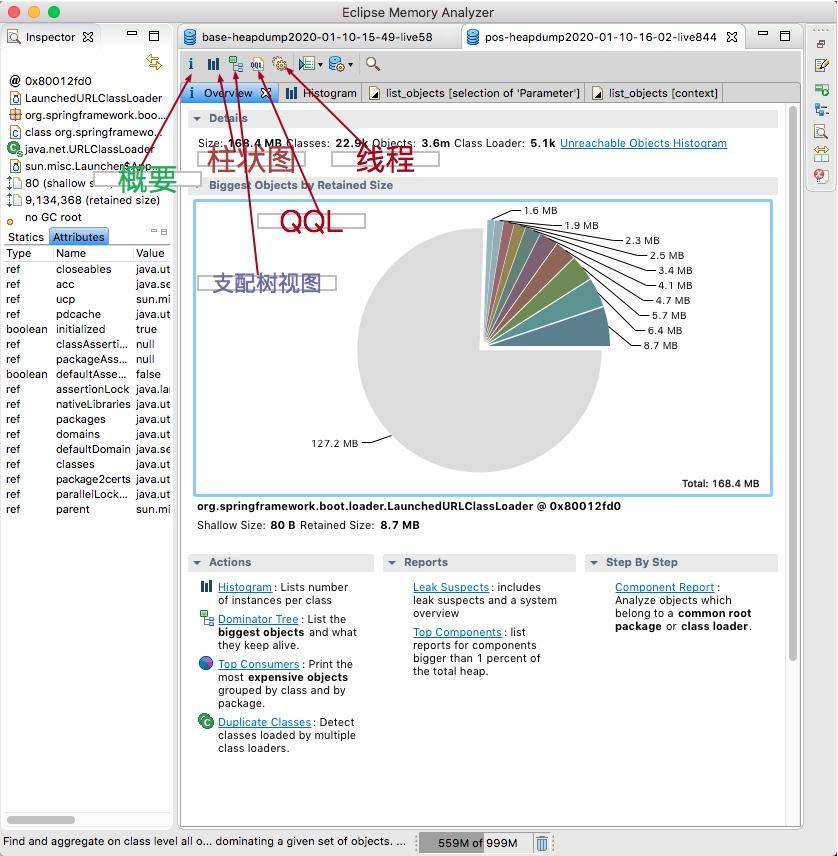The image size is (838, 856).
Task: Open the heap dump Overview toolbar icon
Action: coord(191,64)
